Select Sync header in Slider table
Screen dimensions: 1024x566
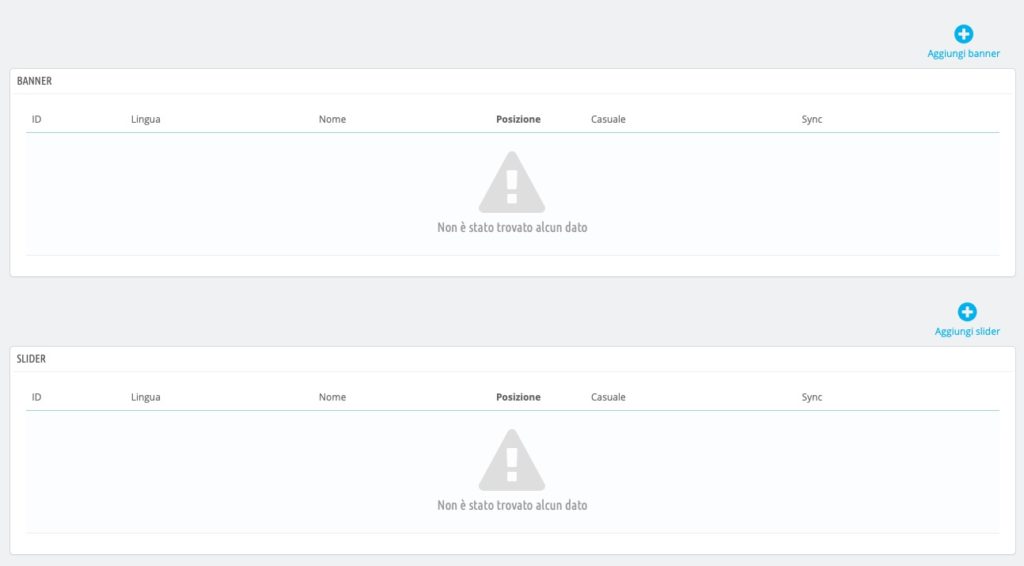click(x=812, y=398)
